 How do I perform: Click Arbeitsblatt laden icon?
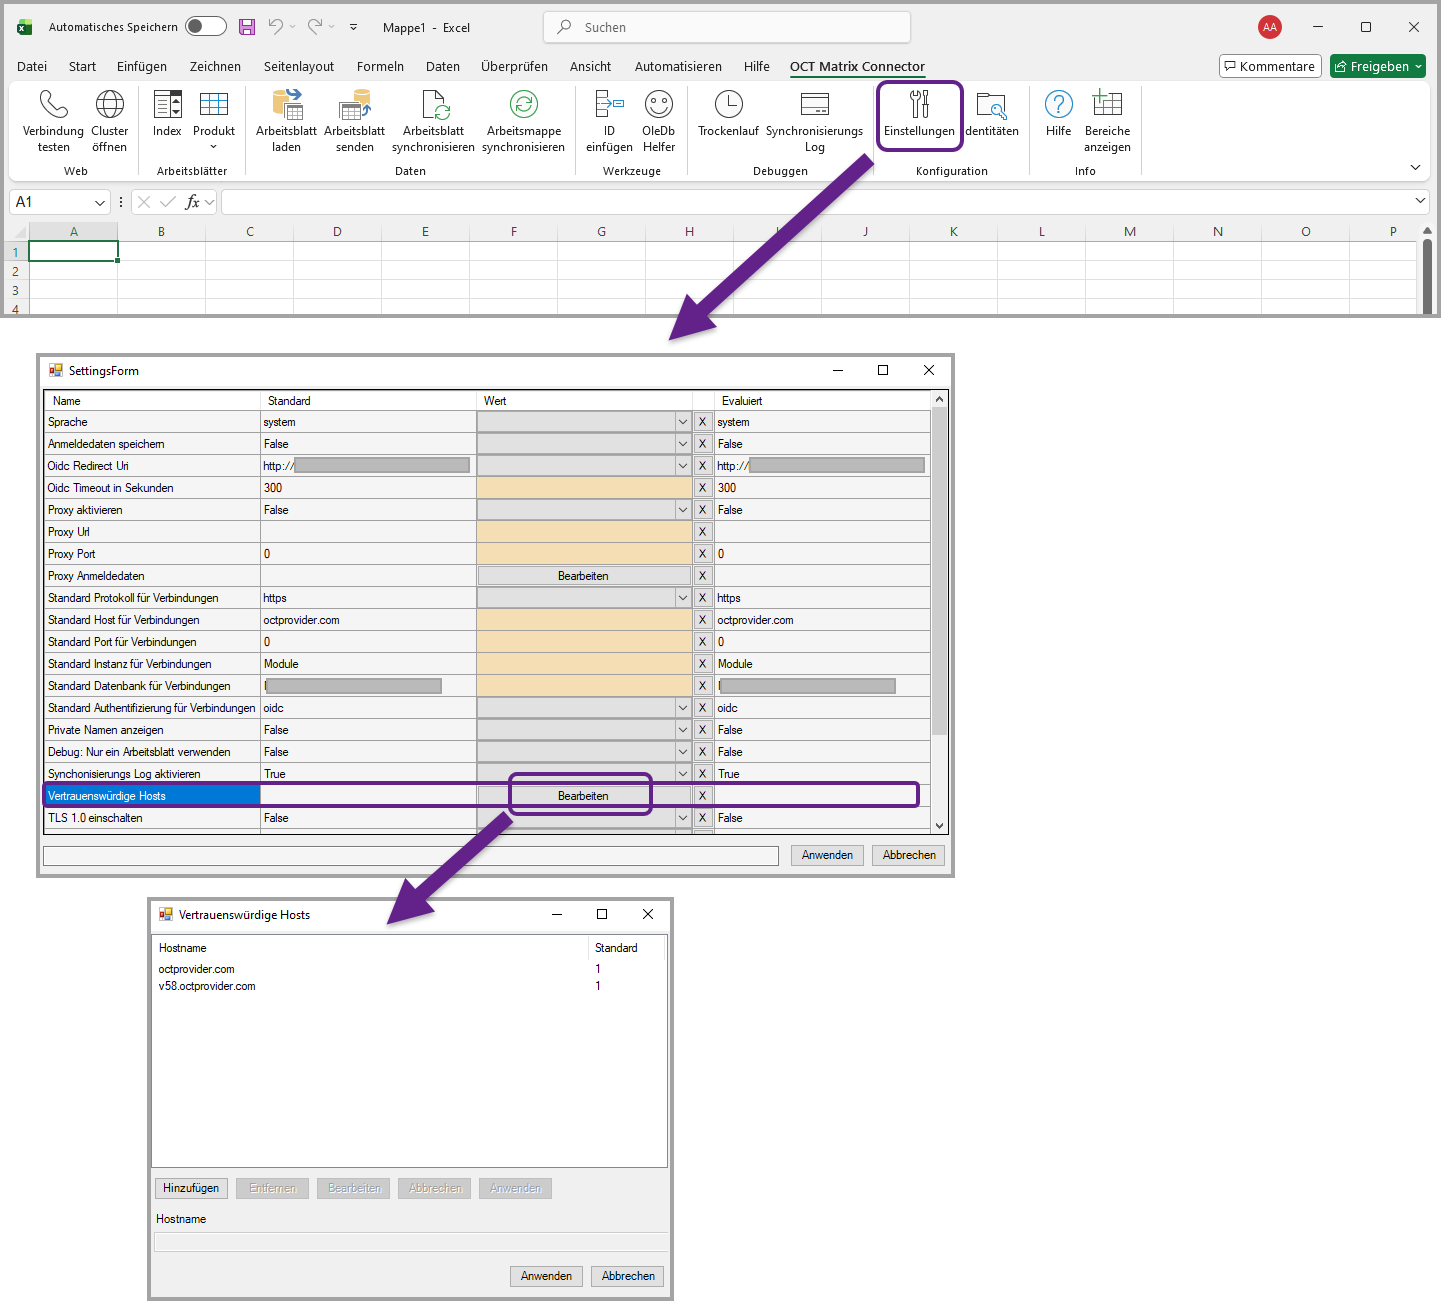tap(286, 104)
